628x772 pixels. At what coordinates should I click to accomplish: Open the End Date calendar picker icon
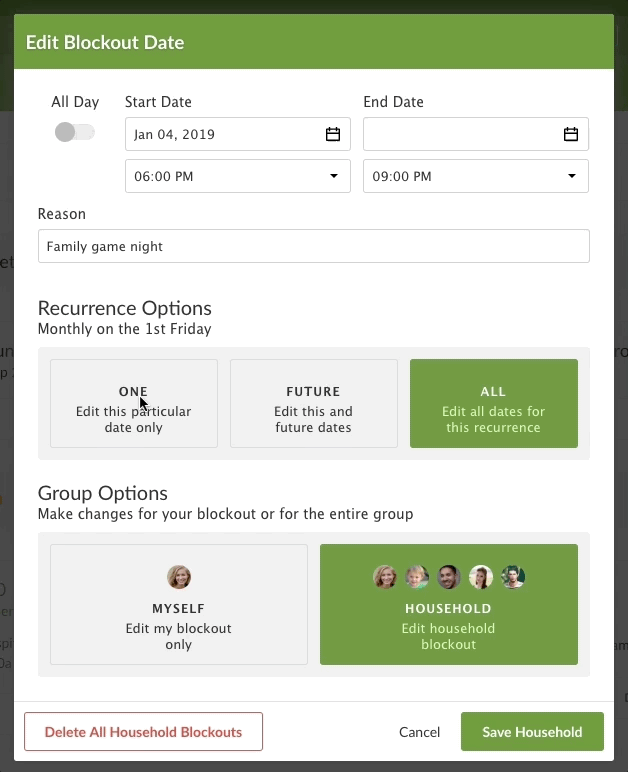[570, 134]
